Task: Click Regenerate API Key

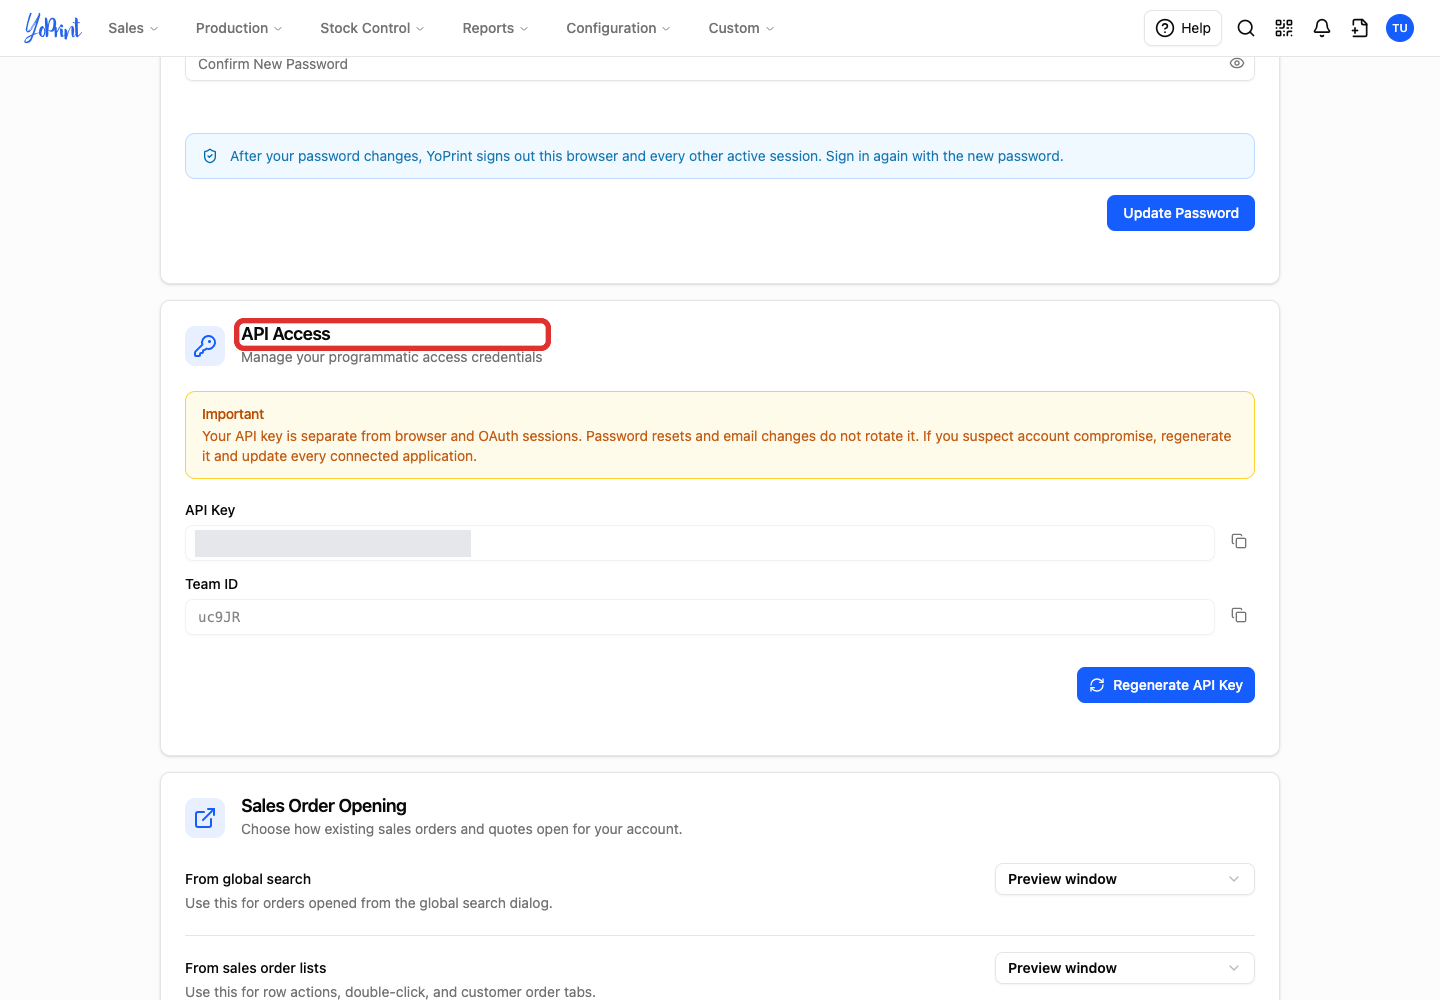Action: (1166, 685)
